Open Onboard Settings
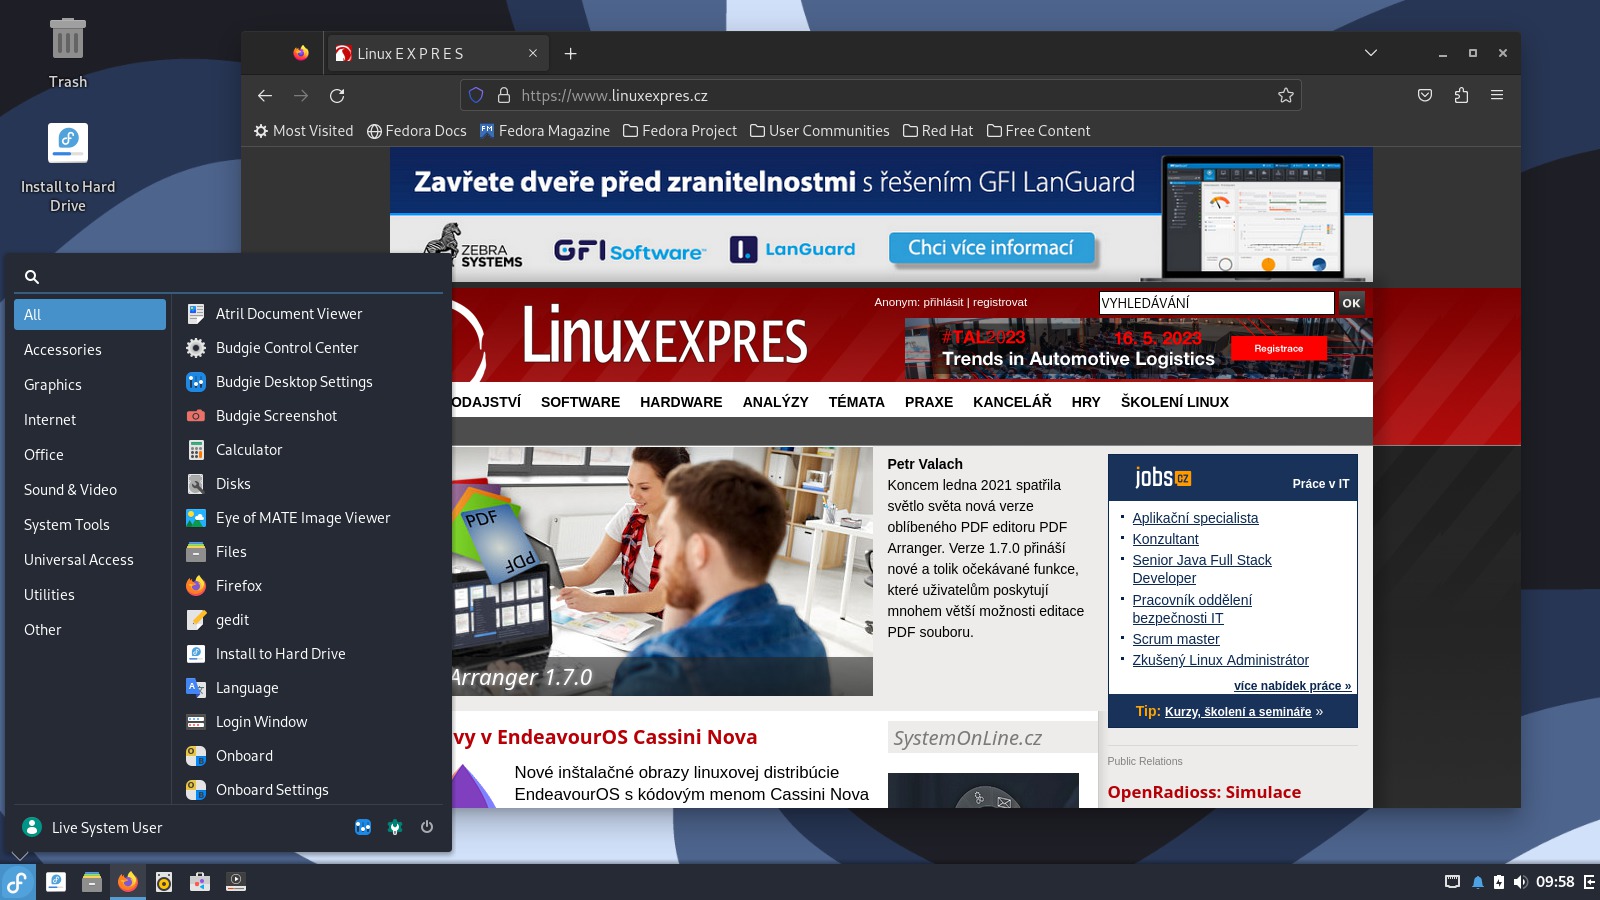Screen dimensions: 1600x900 (x=308, y=790)
